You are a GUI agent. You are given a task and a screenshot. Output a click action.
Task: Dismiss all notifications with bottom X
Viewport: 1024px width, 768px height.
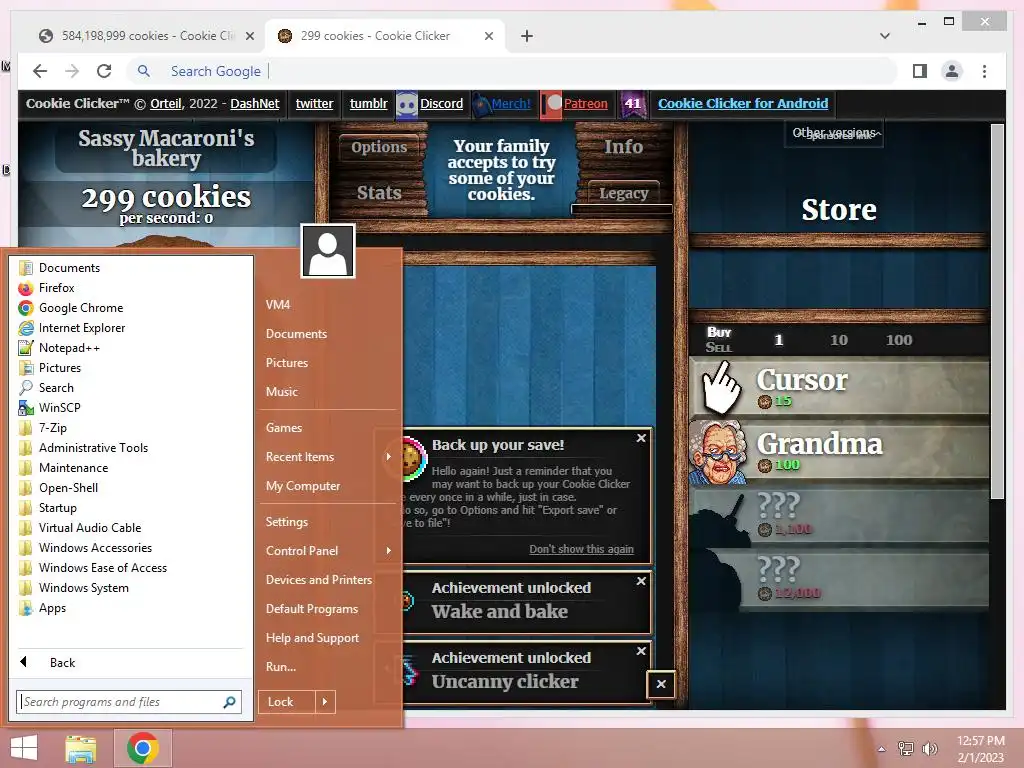click(661, 684)
